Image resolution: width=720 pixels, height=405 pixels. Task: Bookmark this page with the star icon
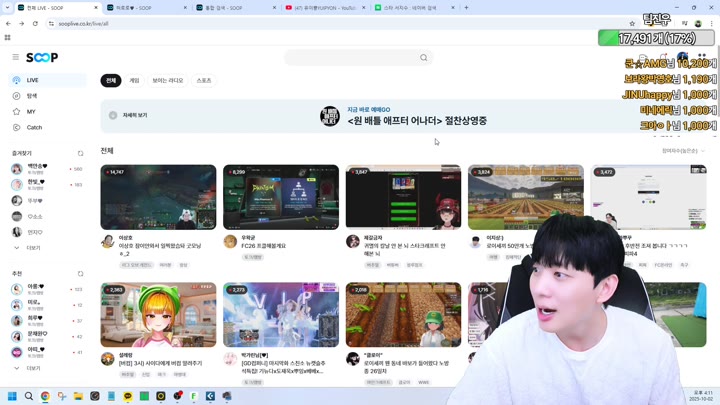tap(632, 23)
